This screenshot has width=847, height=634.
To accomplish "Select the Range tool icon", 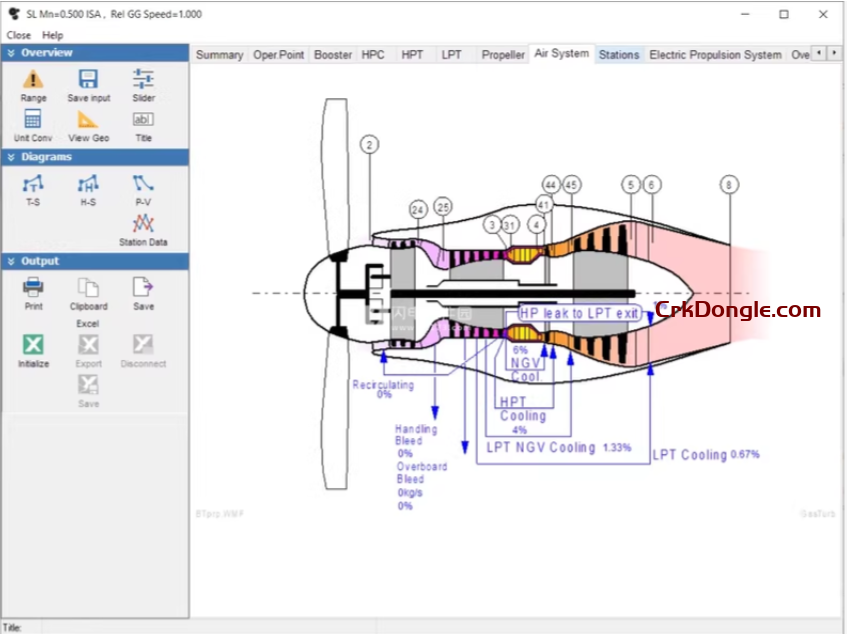I will 33,81.
